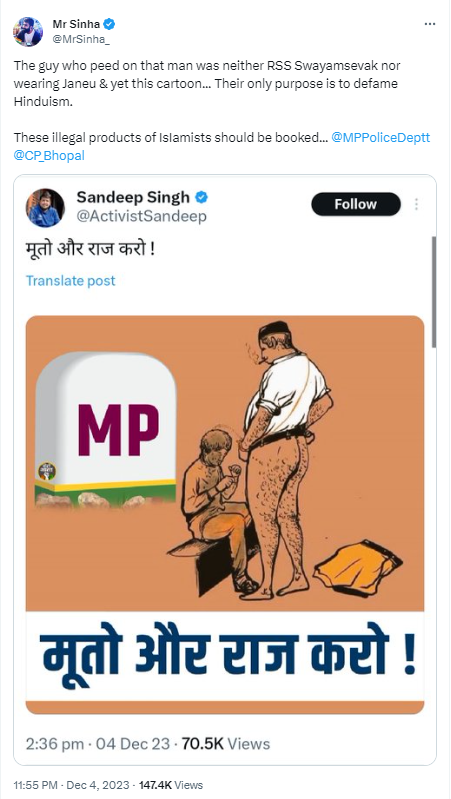Click the @ActivistSandeep handle
Image resolution: width=451 pixels, height=799 pixels.
pos(141,217)
